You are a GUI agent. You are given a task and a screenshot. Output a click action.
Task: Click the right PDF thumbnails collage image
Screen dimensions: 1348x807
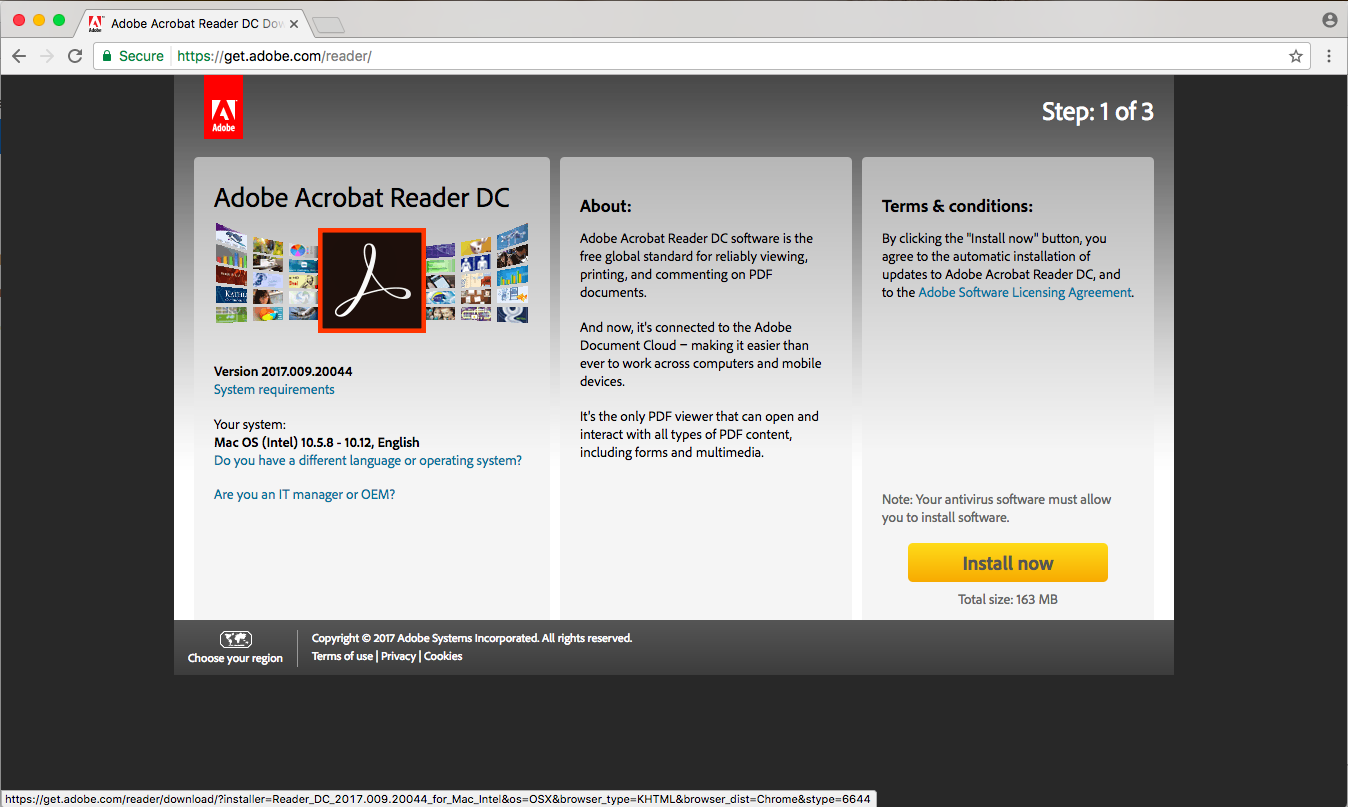pos(478,273)
